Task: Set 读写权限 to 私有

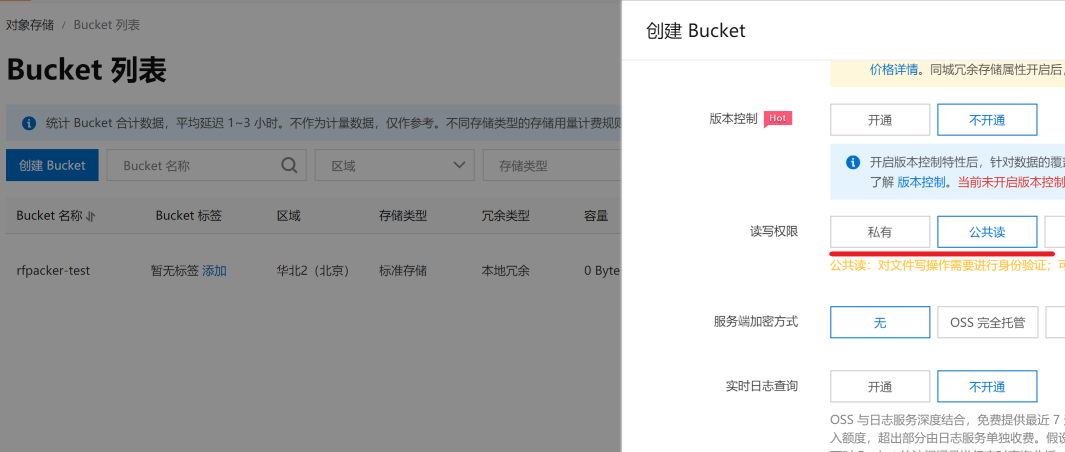Action: (880, 232)
